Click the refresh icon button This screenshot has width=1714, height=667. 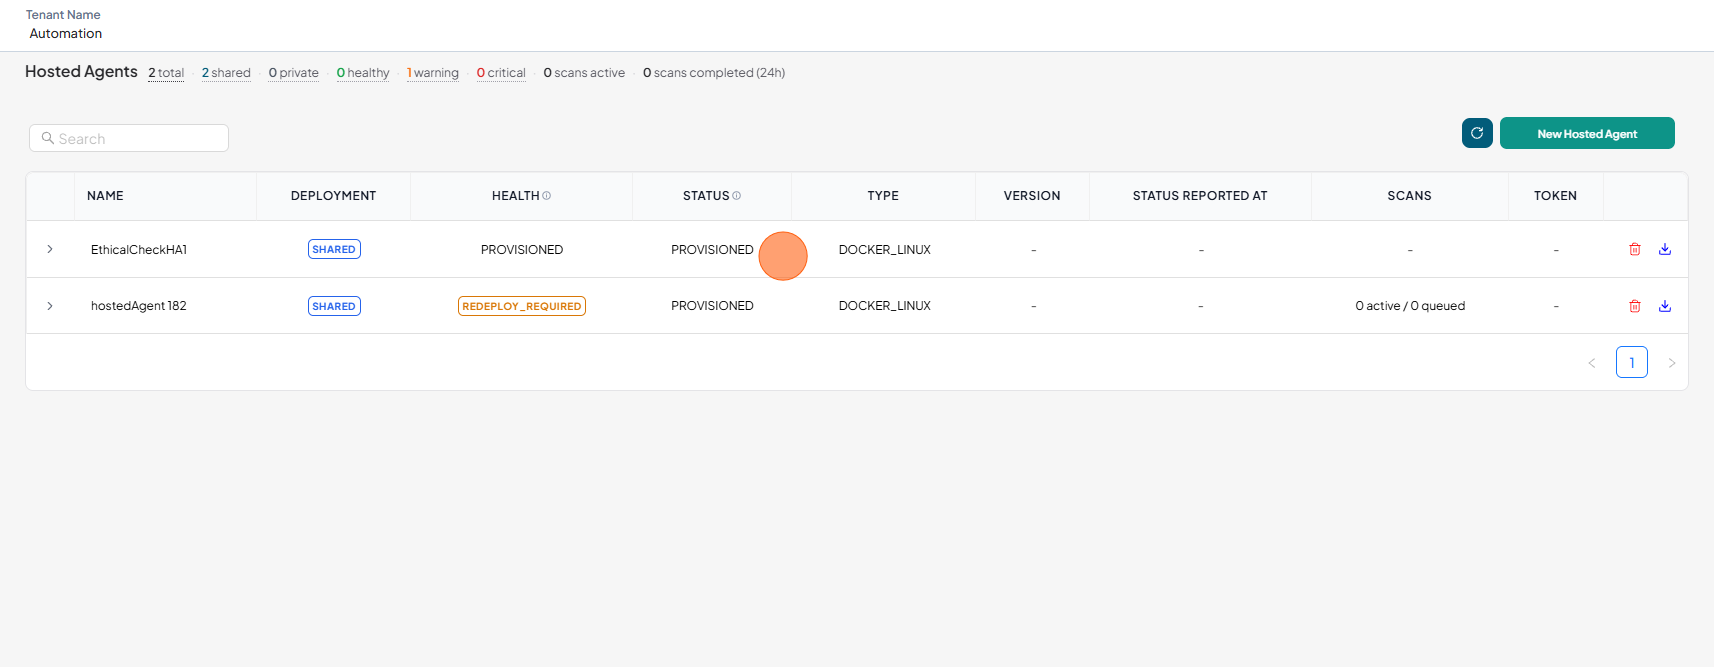(1477, 133)
